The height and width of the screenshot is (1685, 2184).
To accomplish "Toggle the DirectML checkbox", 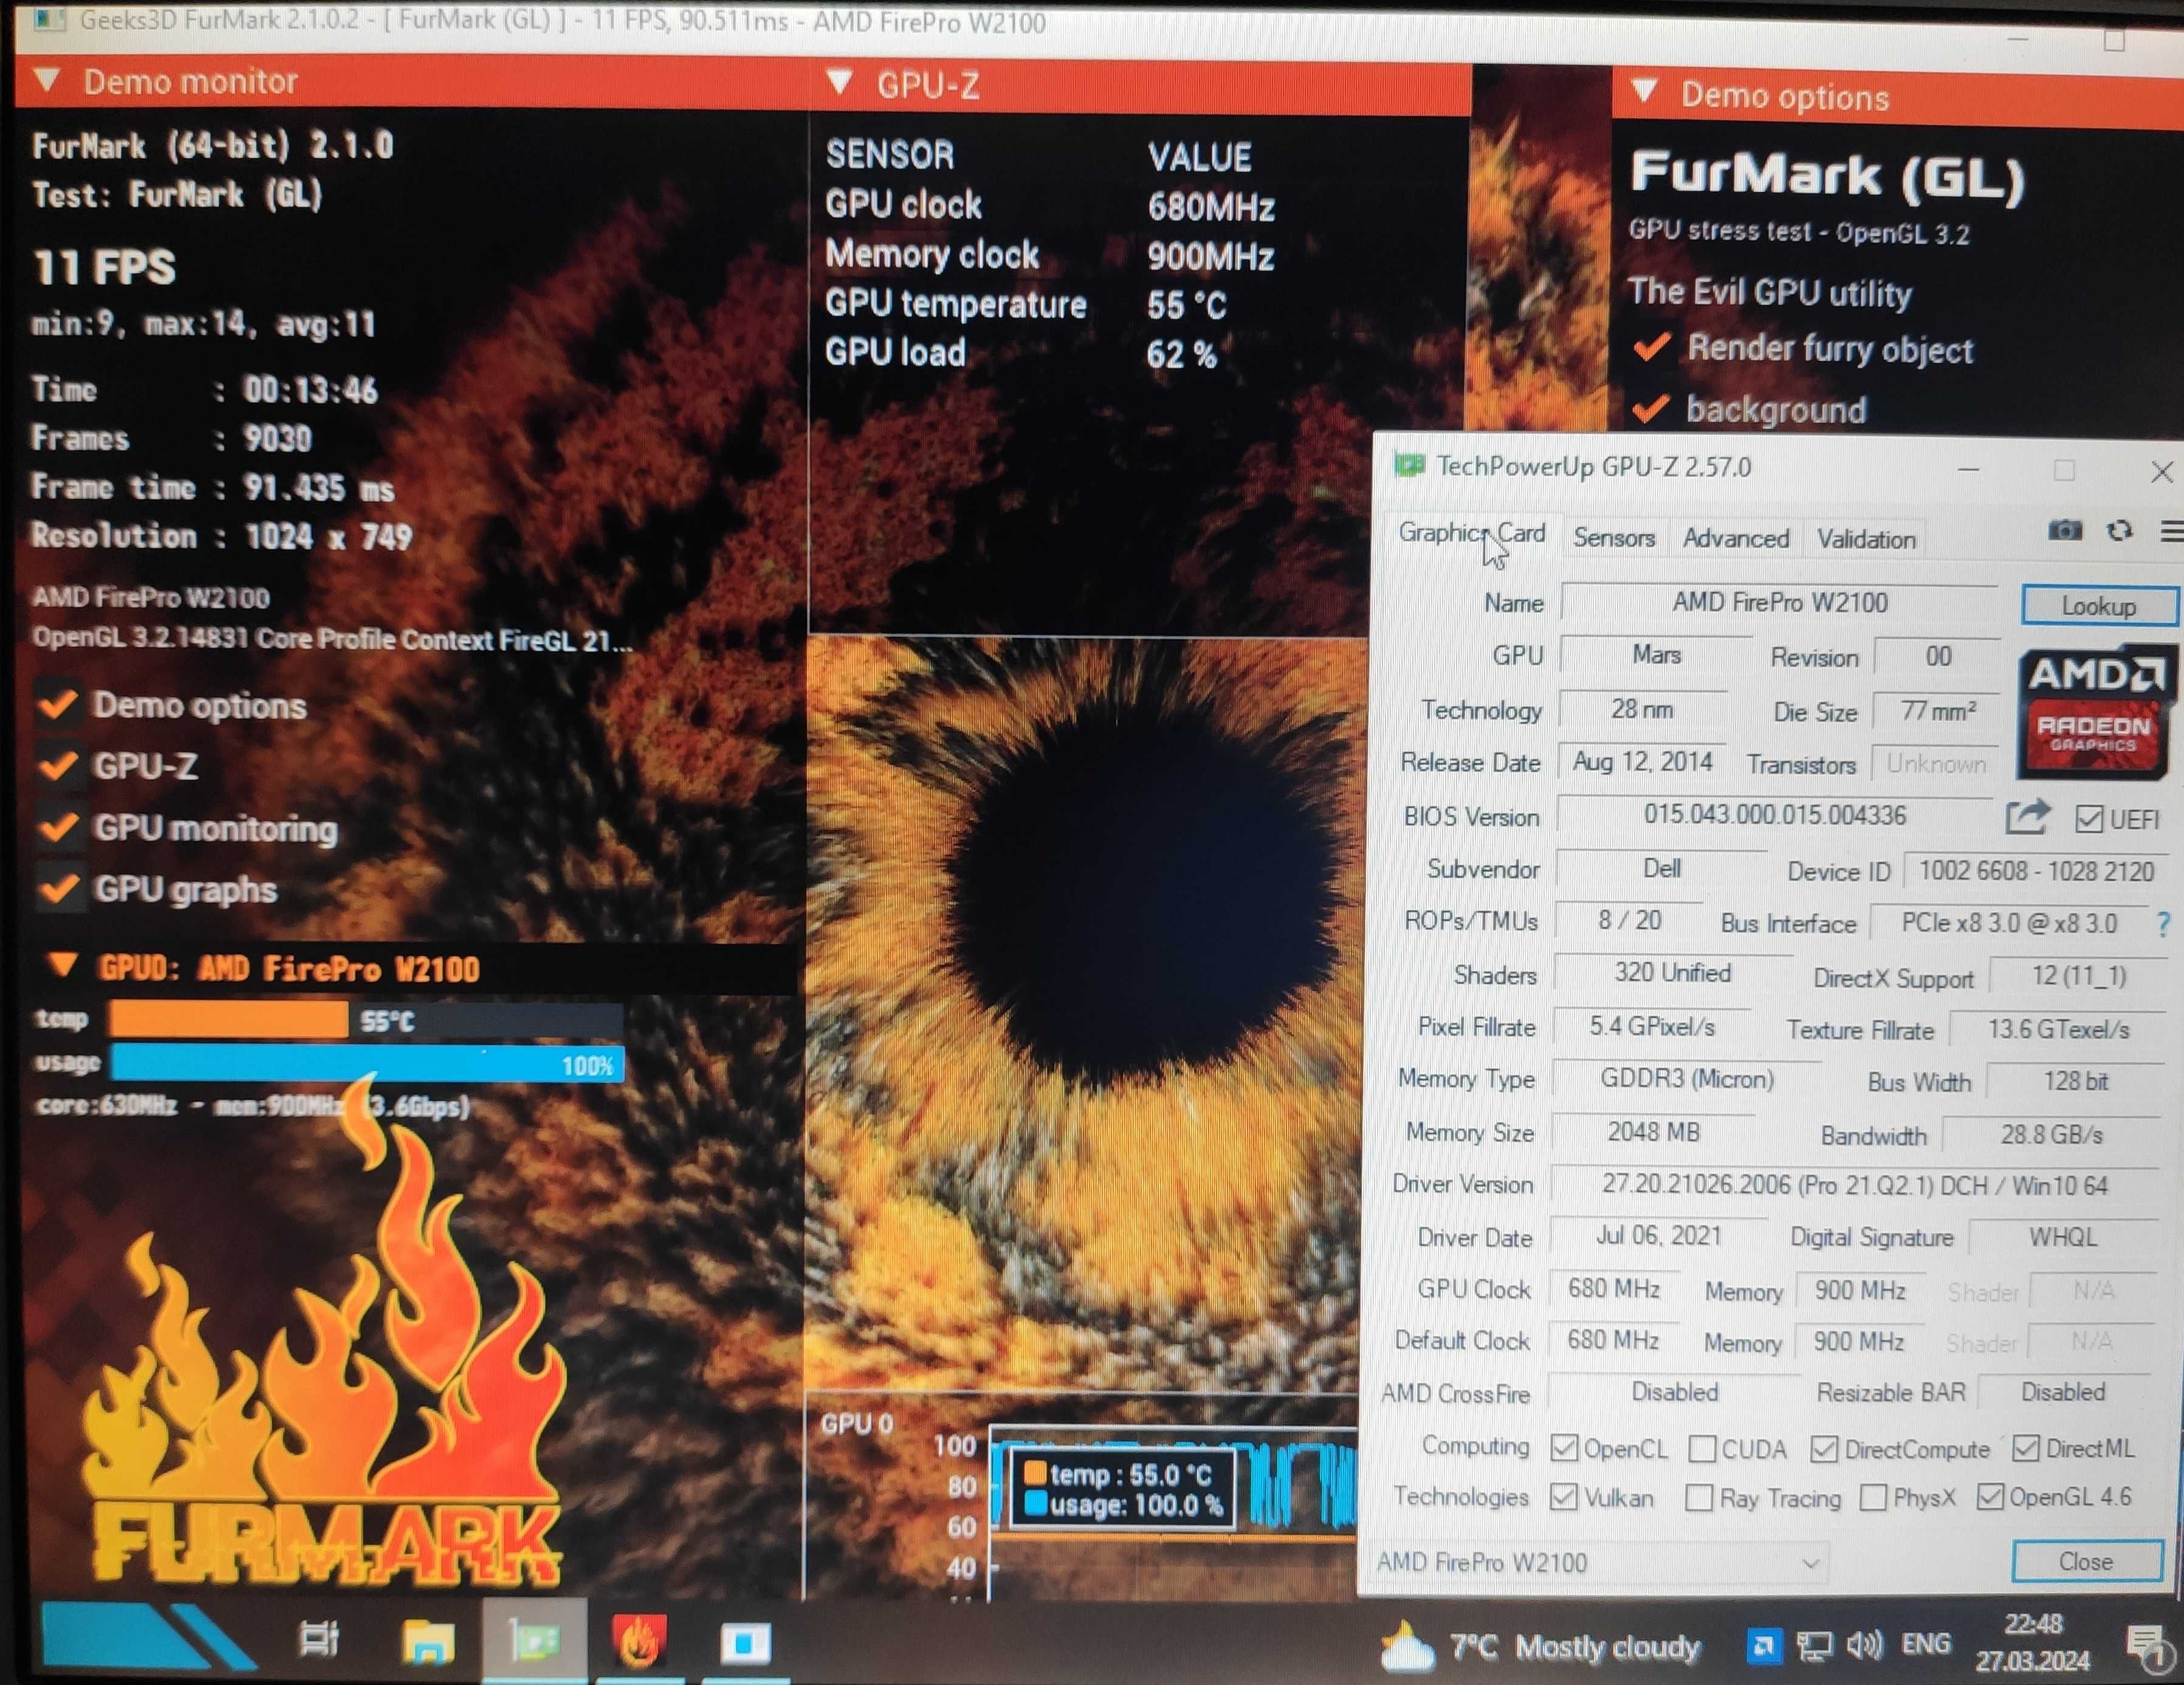I will tap(2026, 1447).
